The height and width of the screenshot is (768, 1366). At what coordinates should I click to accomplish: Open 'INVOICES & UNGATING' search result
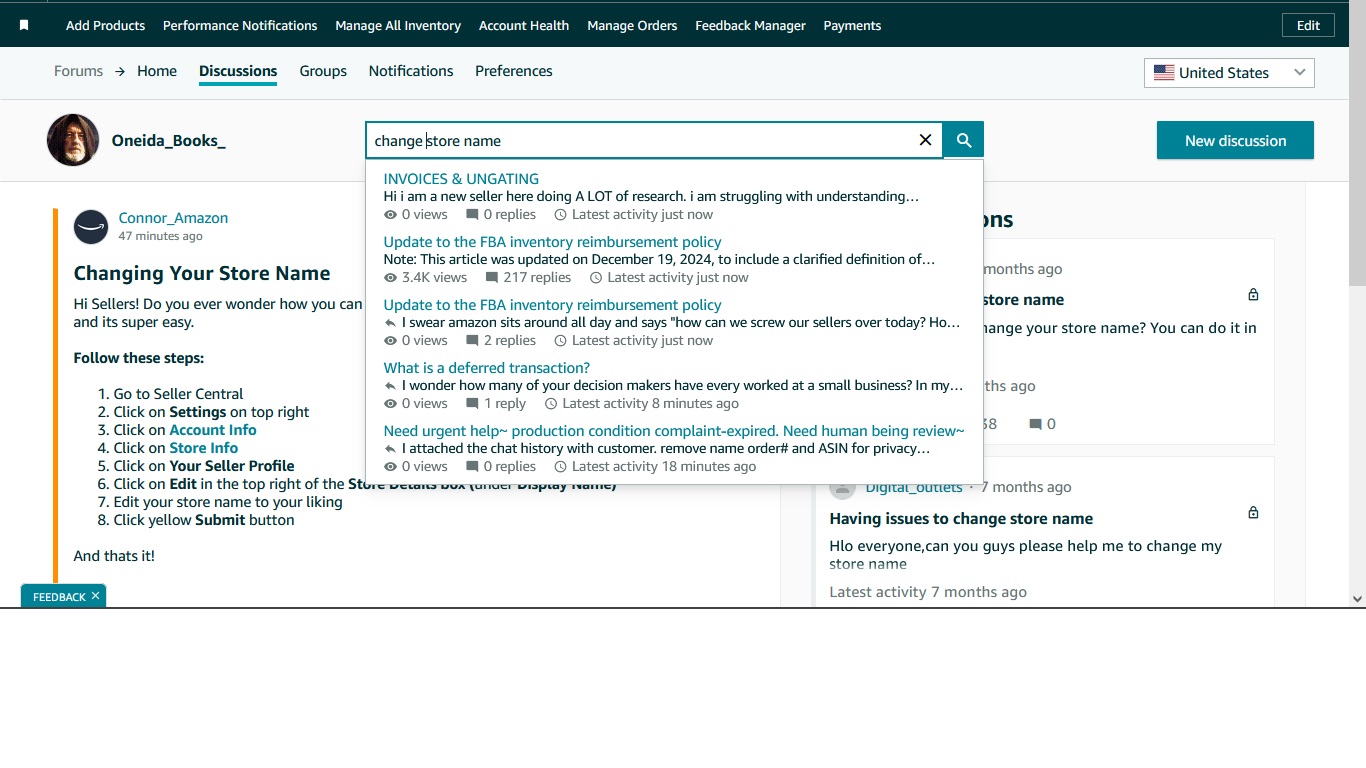pos(461,179)
